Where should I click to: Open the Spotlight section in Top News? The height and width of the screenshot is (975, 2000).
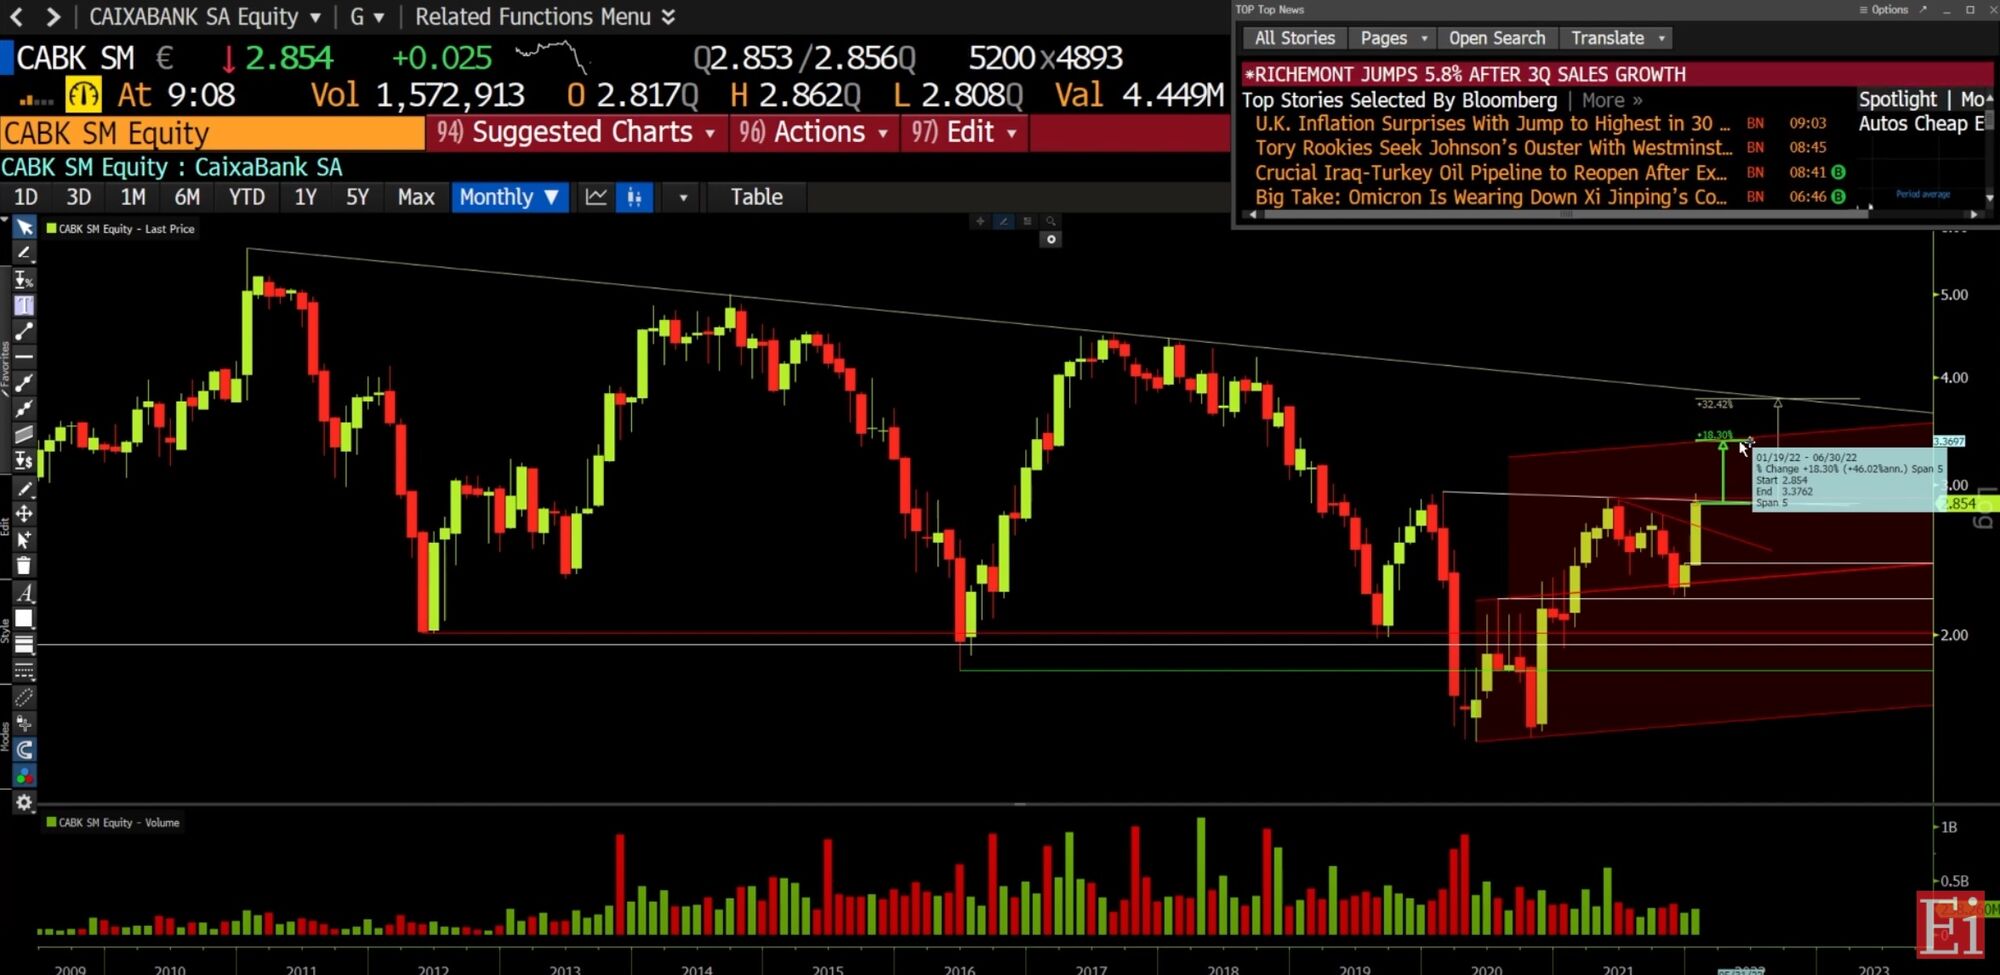click(1898, 100)
